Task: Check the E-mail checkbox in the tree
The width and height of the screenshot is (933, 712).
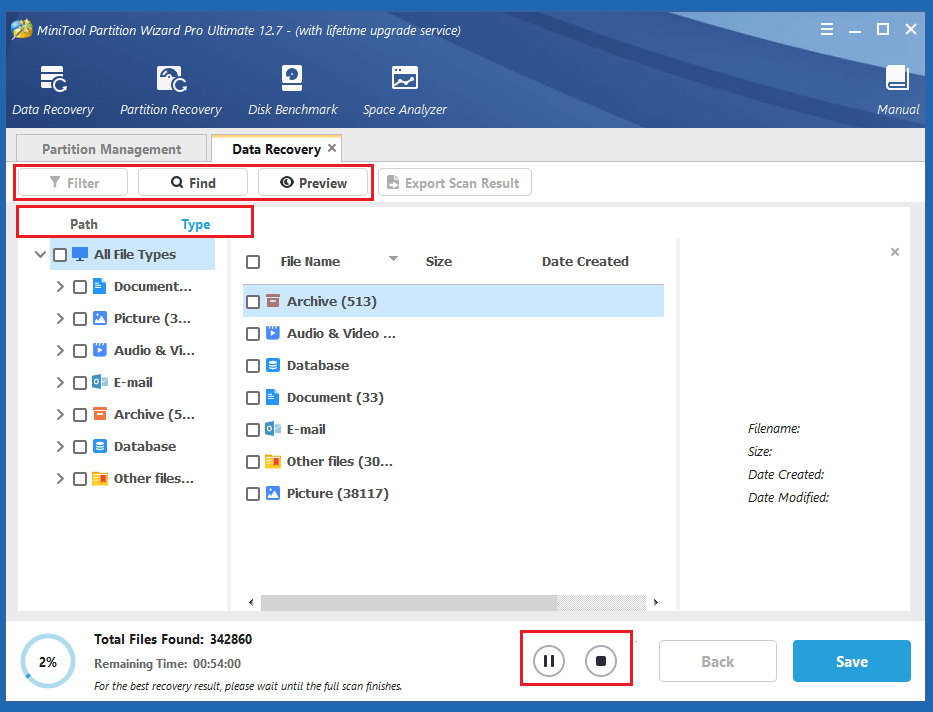Action: coord(80,382)
